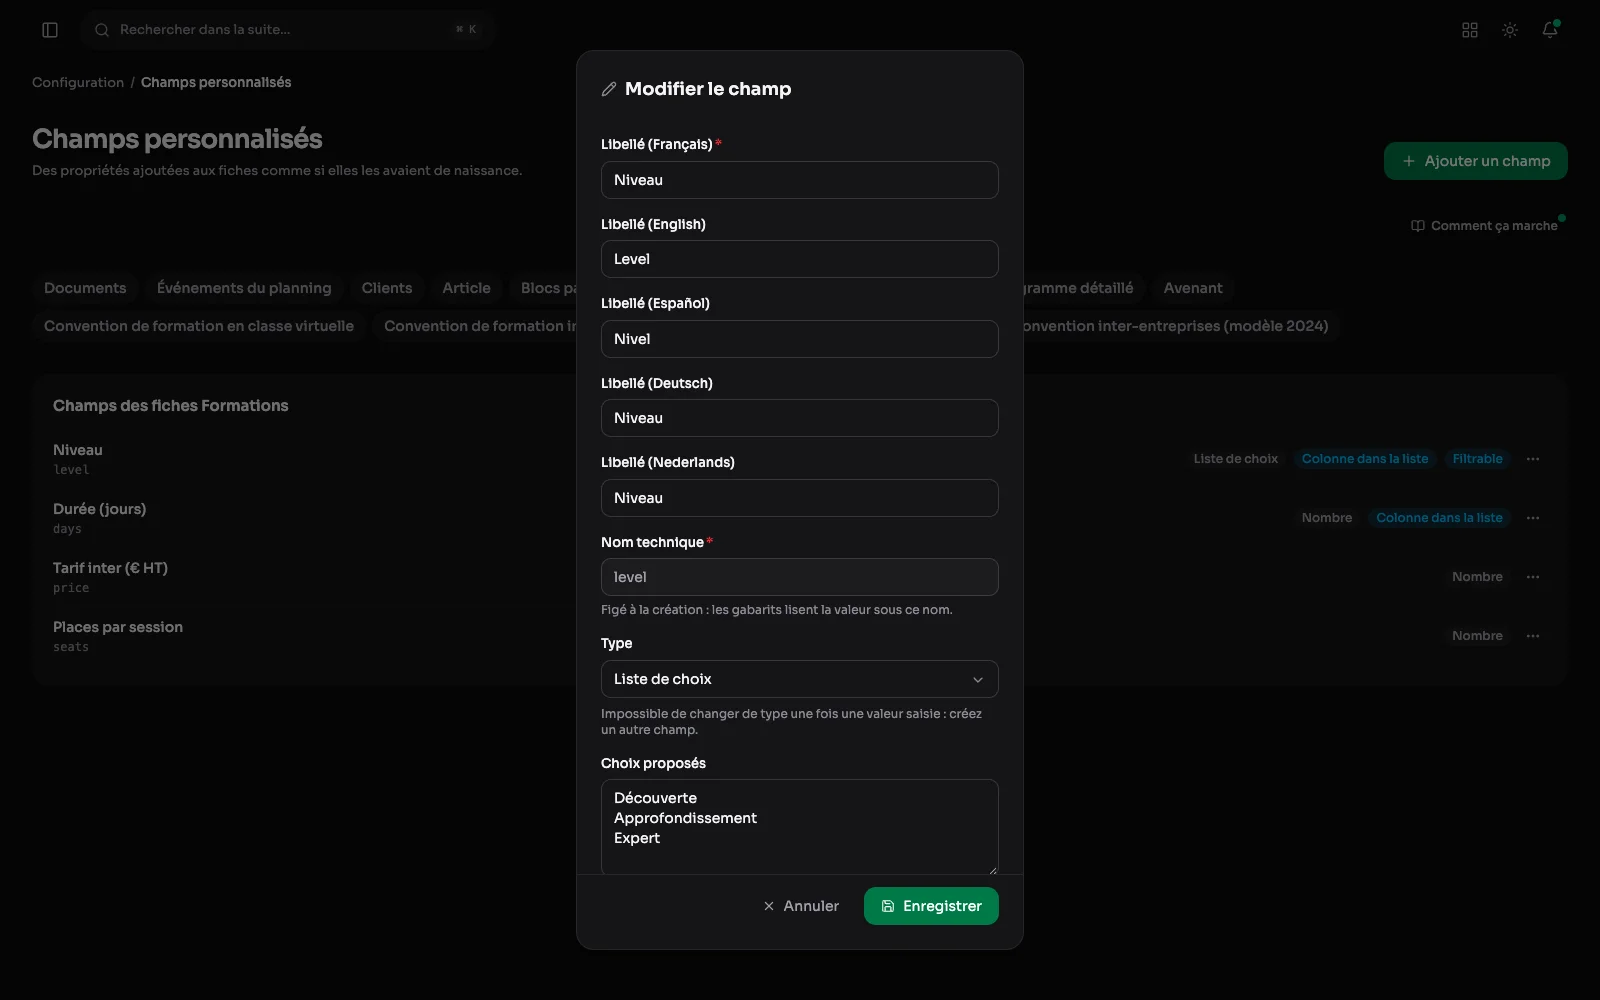Edit the Libellé (Français) field

[x=800, y=180]
